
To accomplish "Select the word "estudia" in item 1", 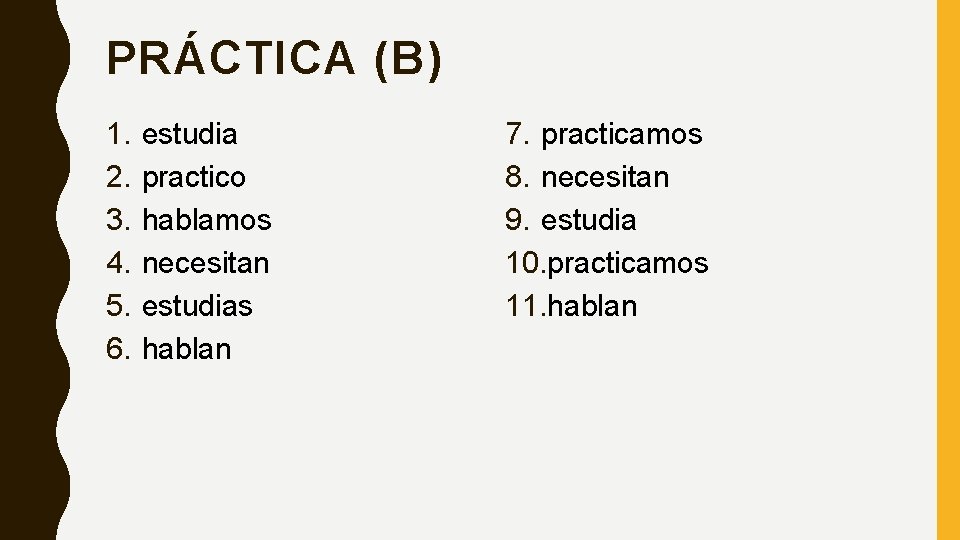I will 190,134.
